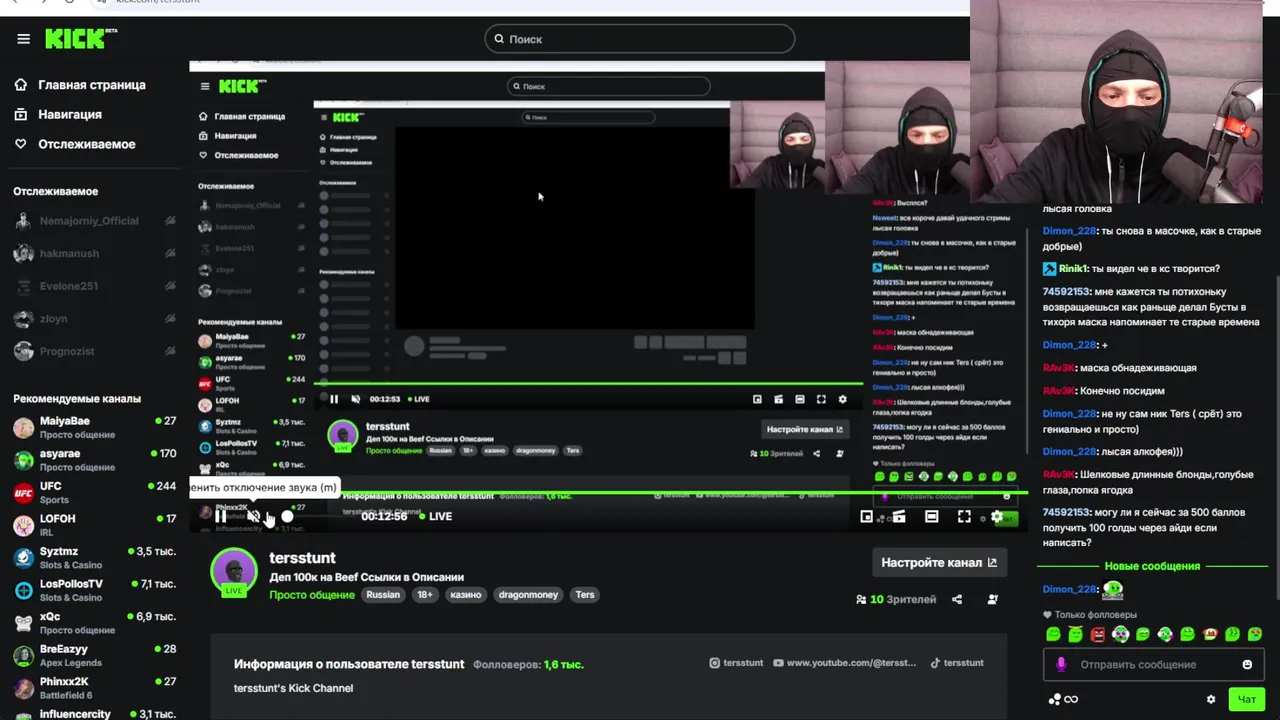Select the казино tag under the stream title

point(465,595)
